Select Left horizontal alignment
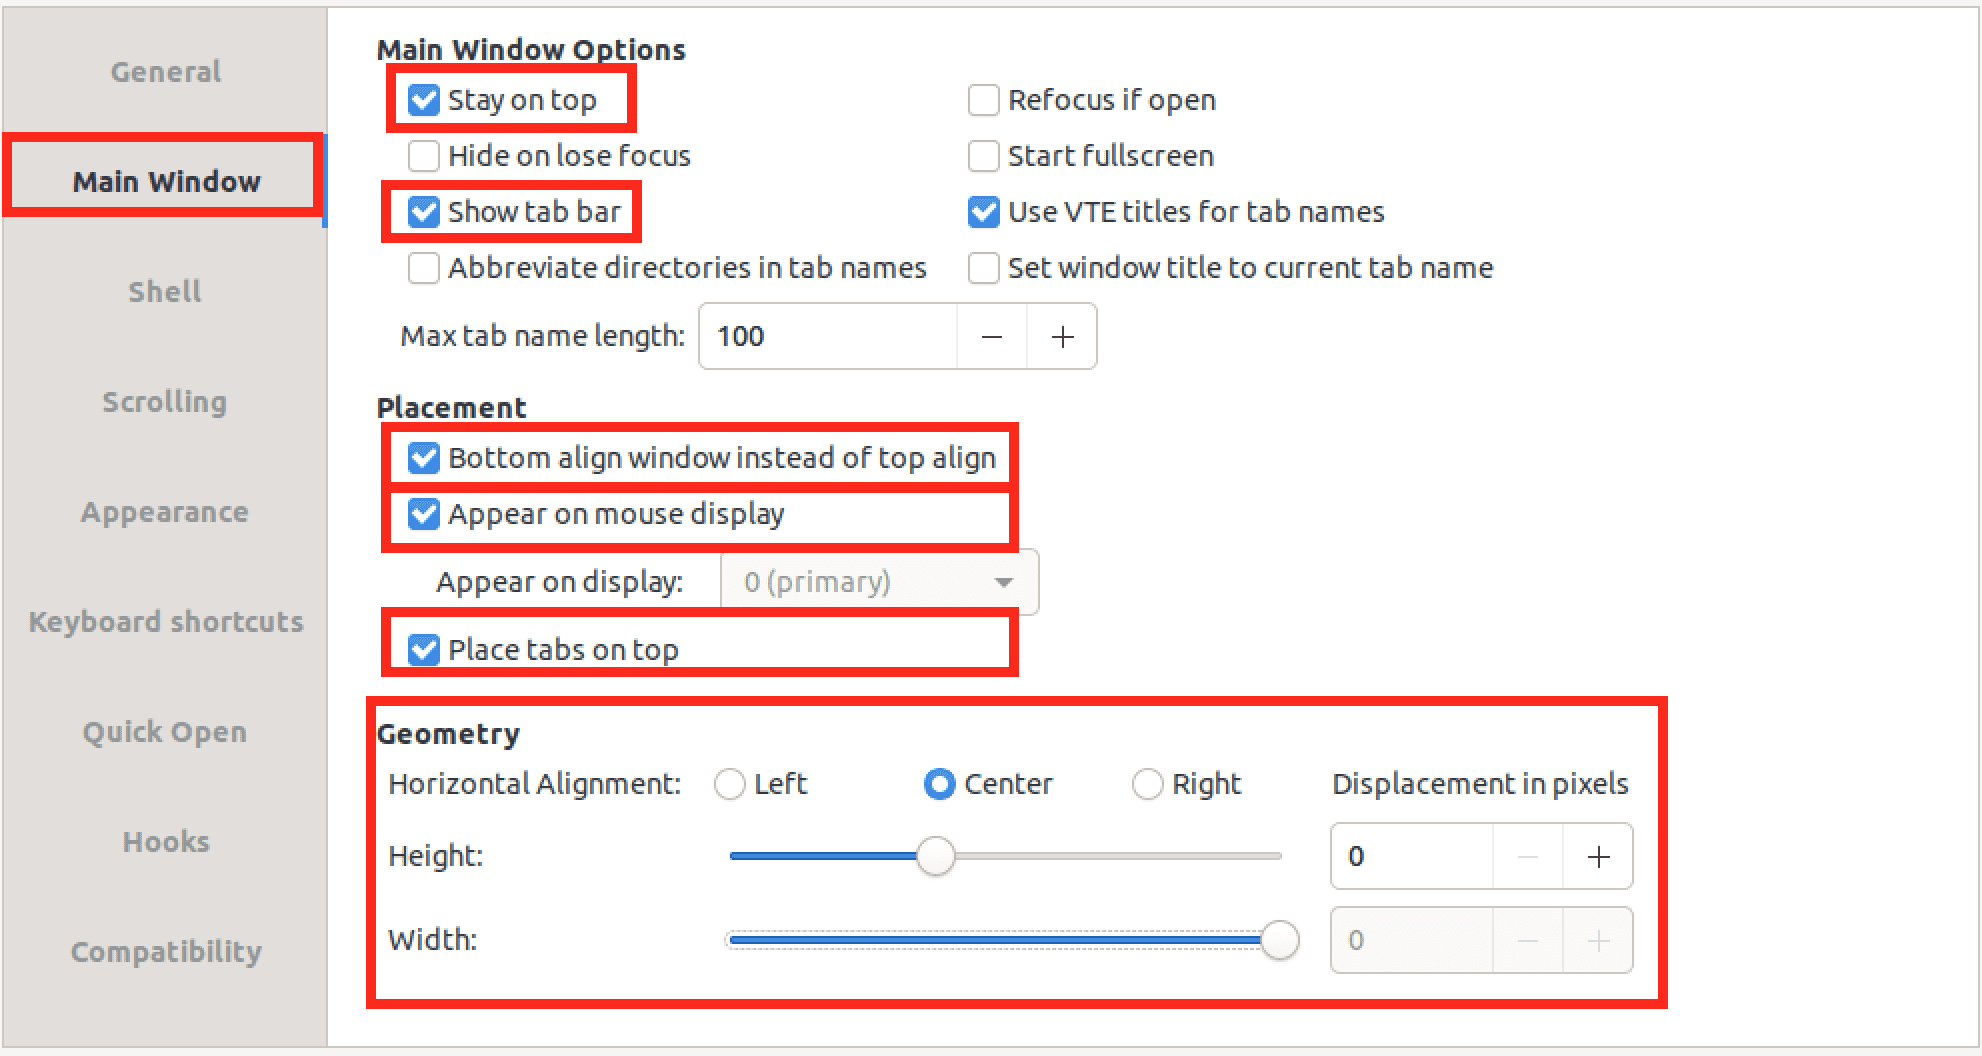This screenshot has width=1982, height=1056. (x=729, y=784)
